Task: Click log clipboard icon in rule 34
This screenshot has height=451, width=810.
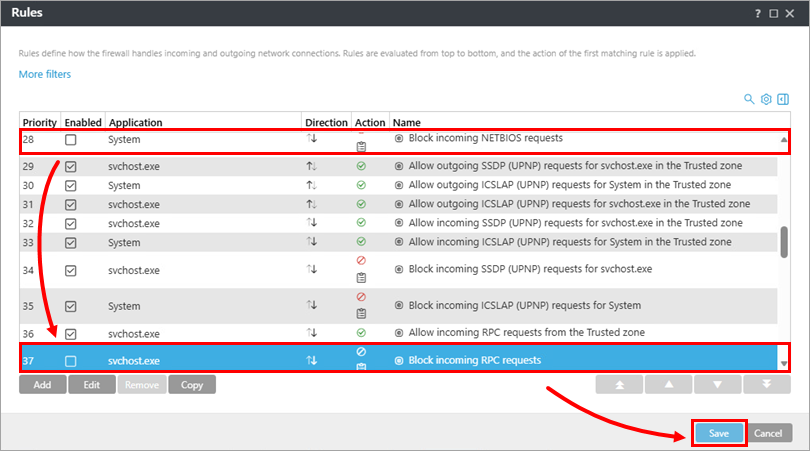Action: click(x=361, y=278)
